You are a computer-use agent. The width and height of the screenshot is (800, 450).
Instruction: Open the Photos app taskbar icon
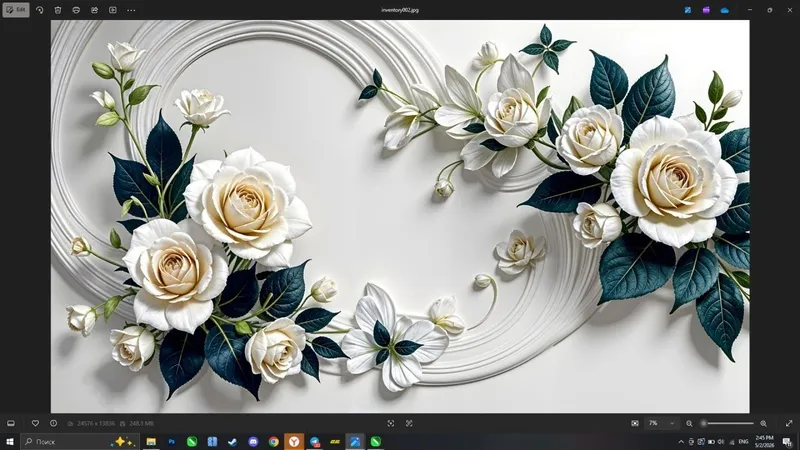(x=355, y=442)
